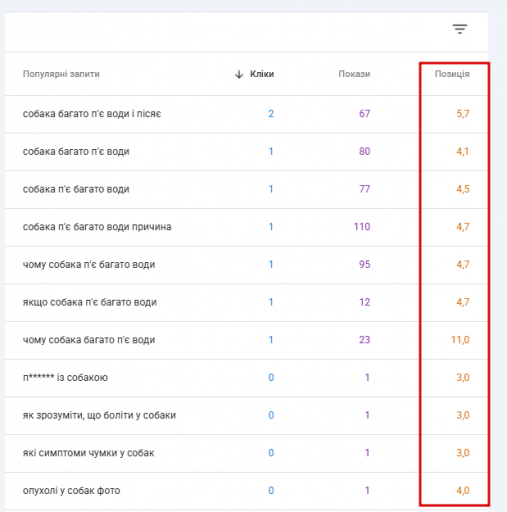This screenshot has width=507, height=512.
Task: Click the 110 impressions value
Action: (362, 227)
